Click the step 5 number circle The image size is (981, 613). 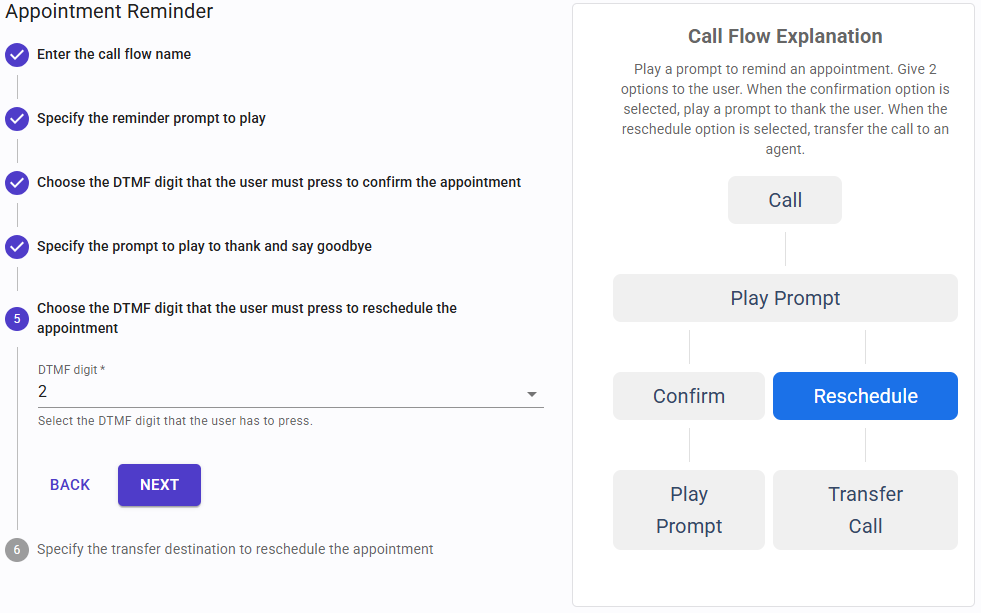click(17, 319)
